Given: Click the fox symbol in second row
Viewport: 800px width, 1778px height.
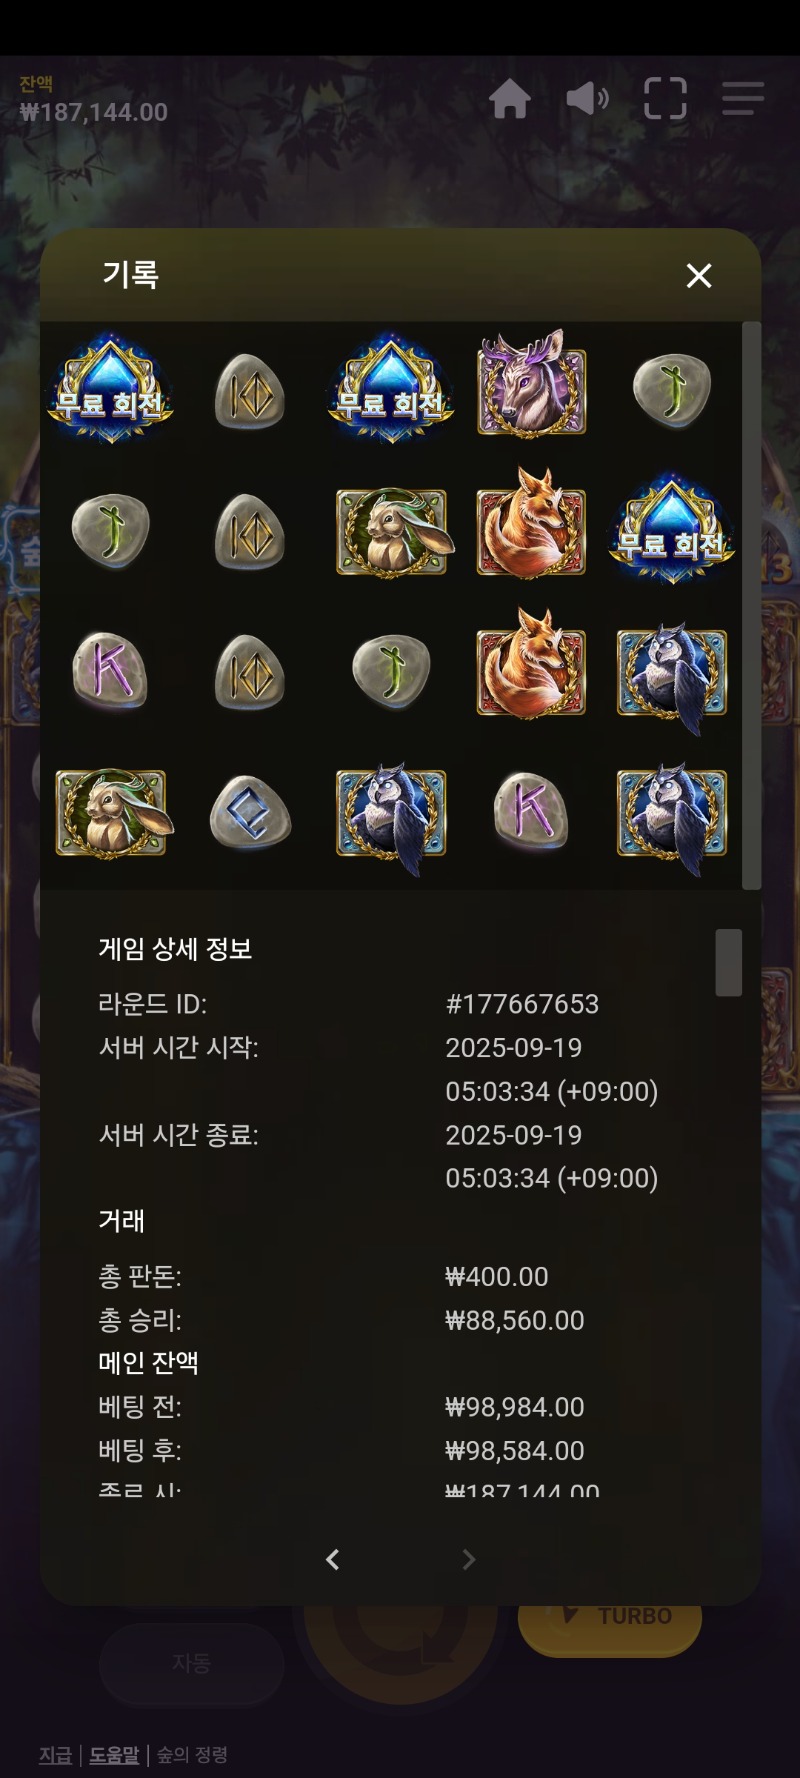Looking at the screenshot, I should (x=531, y=523).
